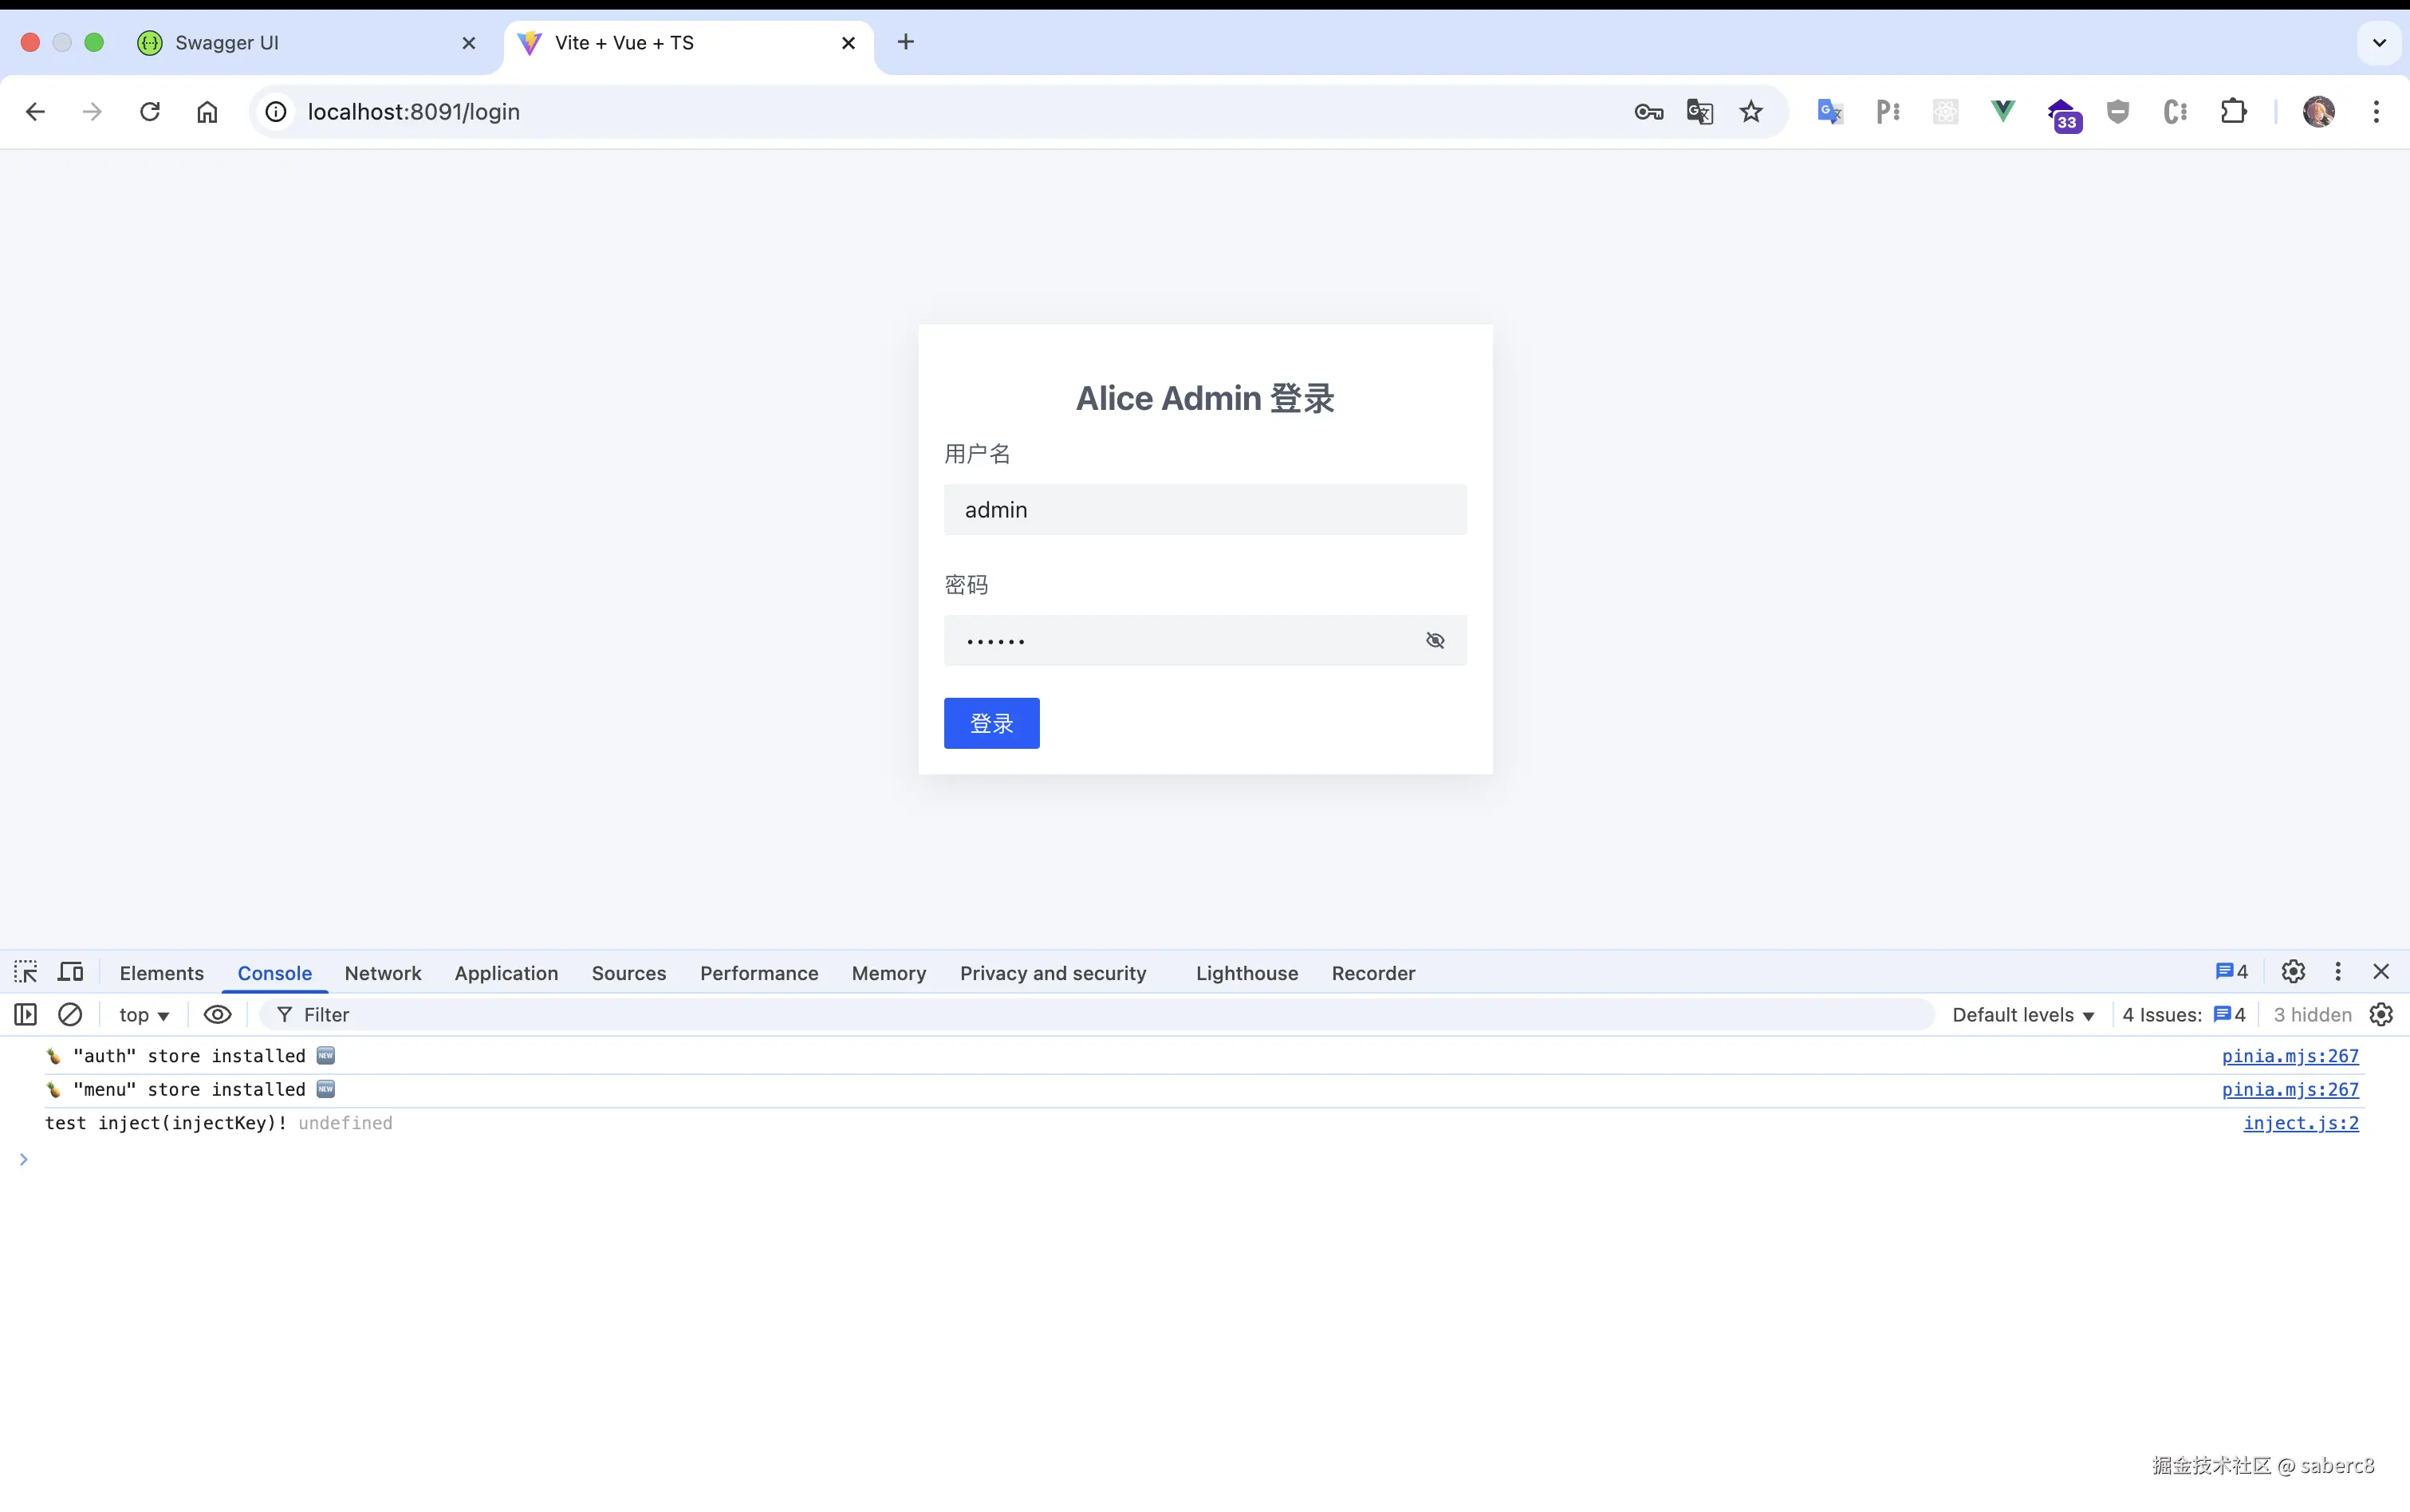Screen dimensions: 2410x1512
Task: Toggle the device toolbar icon
Action: point(70,972)
